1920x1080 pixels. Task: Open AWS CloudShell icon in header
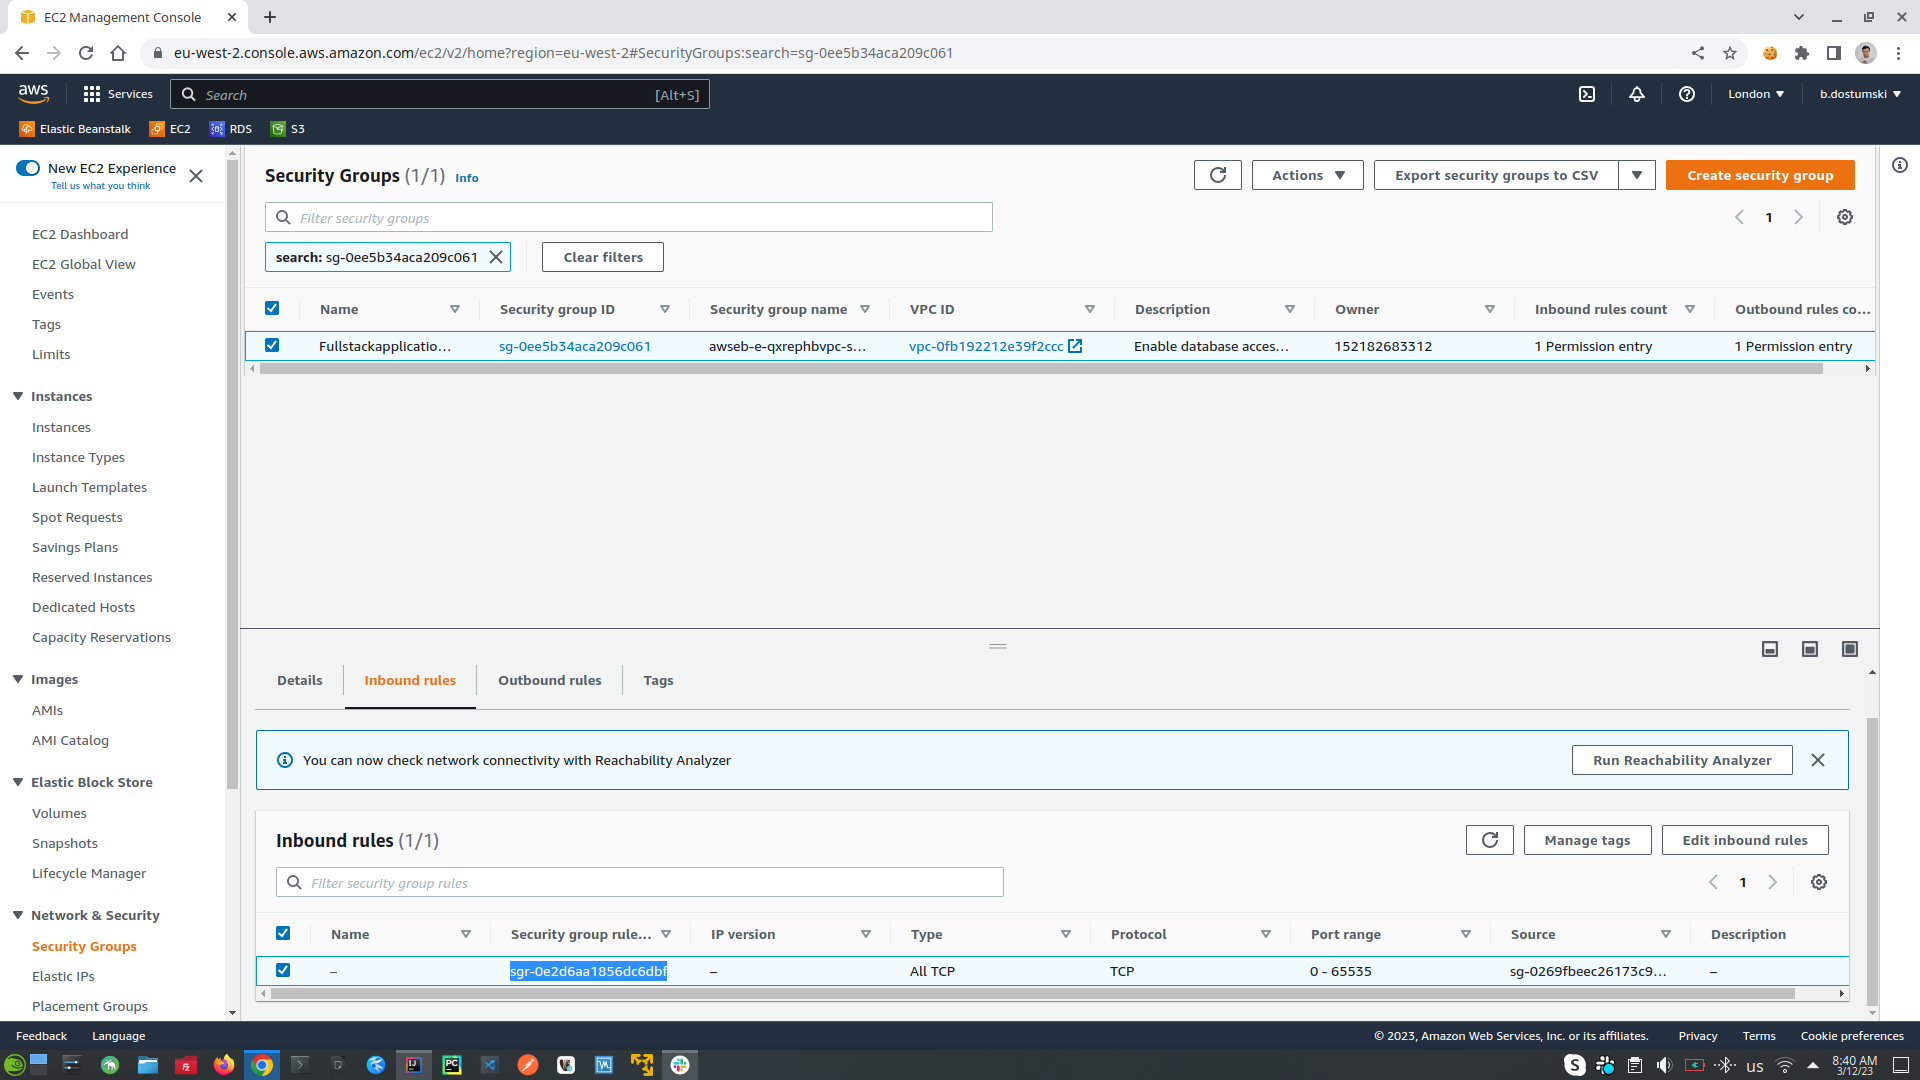(1587, 94)
